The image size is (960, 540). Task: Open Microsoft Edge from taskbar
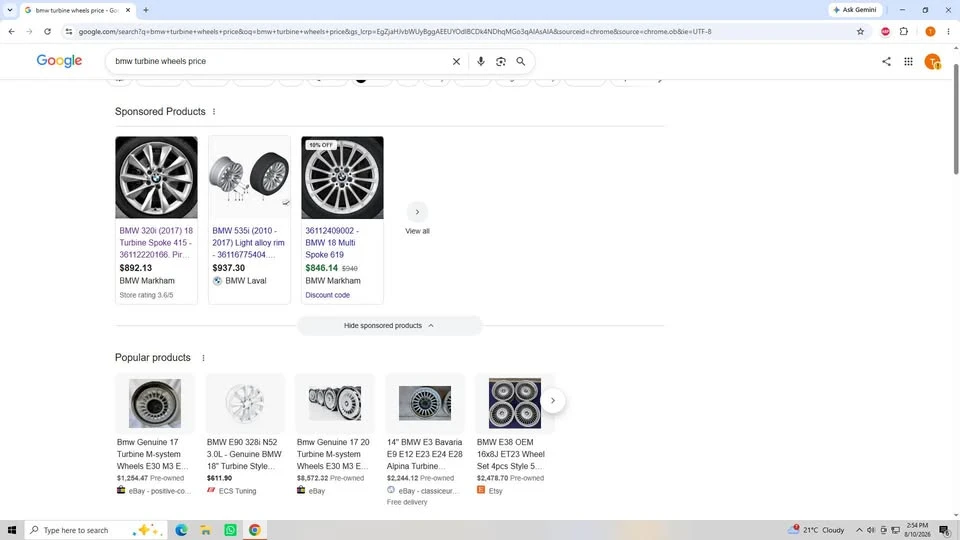(x=181, y=530)
